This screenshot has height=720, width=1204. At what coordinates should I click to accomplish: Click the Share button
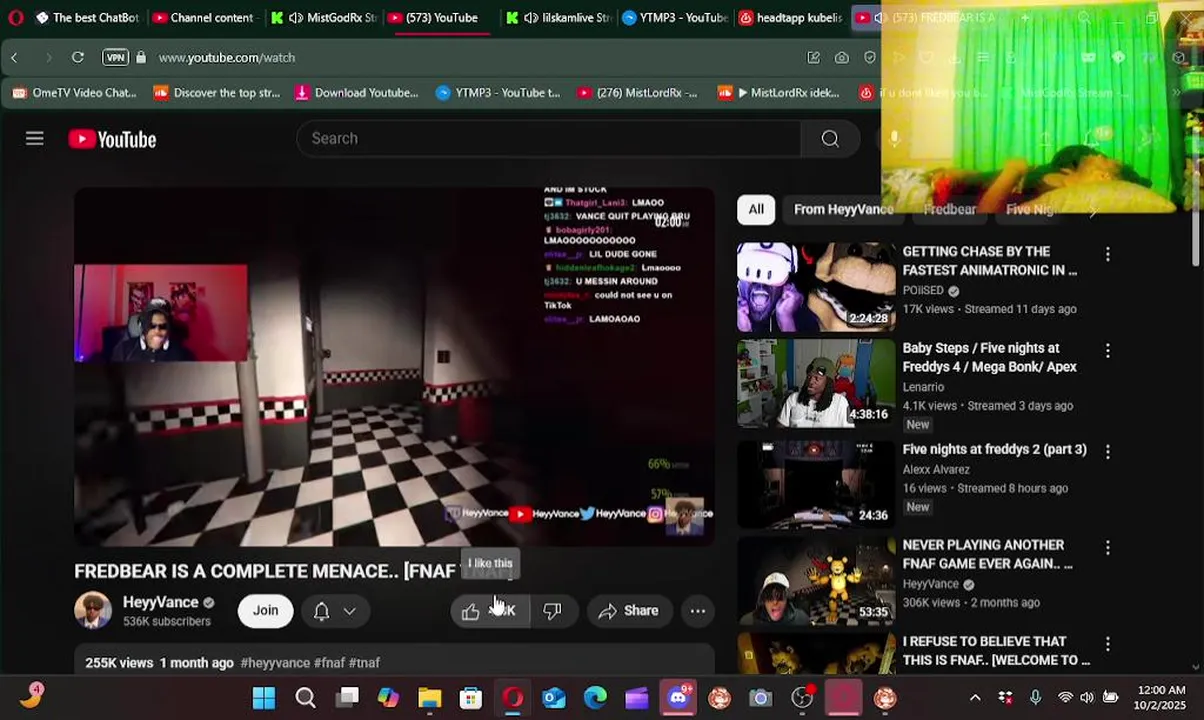coord(629,611)
